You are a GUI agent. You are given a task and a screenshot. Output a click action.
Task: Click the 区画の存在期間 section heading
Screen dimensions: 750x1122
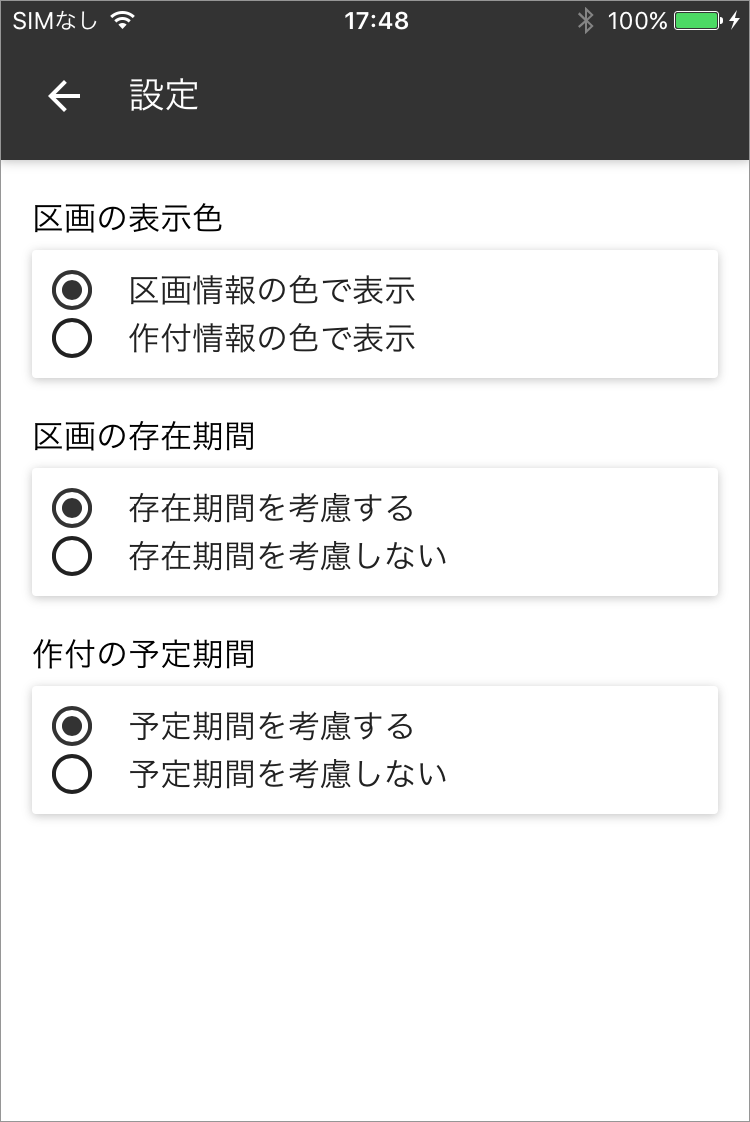[x=144, y=437]
